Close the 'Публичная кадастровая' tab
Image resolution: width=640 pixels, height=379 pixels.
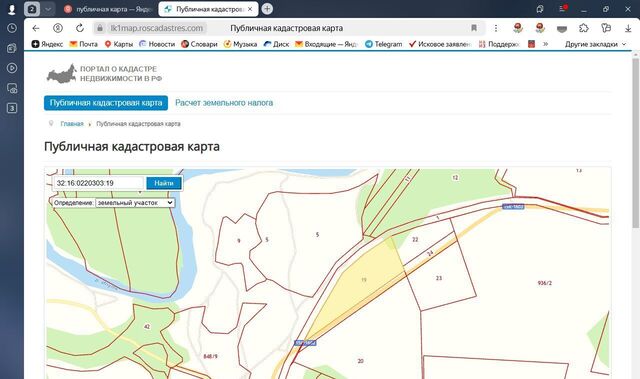pos(250,9)
